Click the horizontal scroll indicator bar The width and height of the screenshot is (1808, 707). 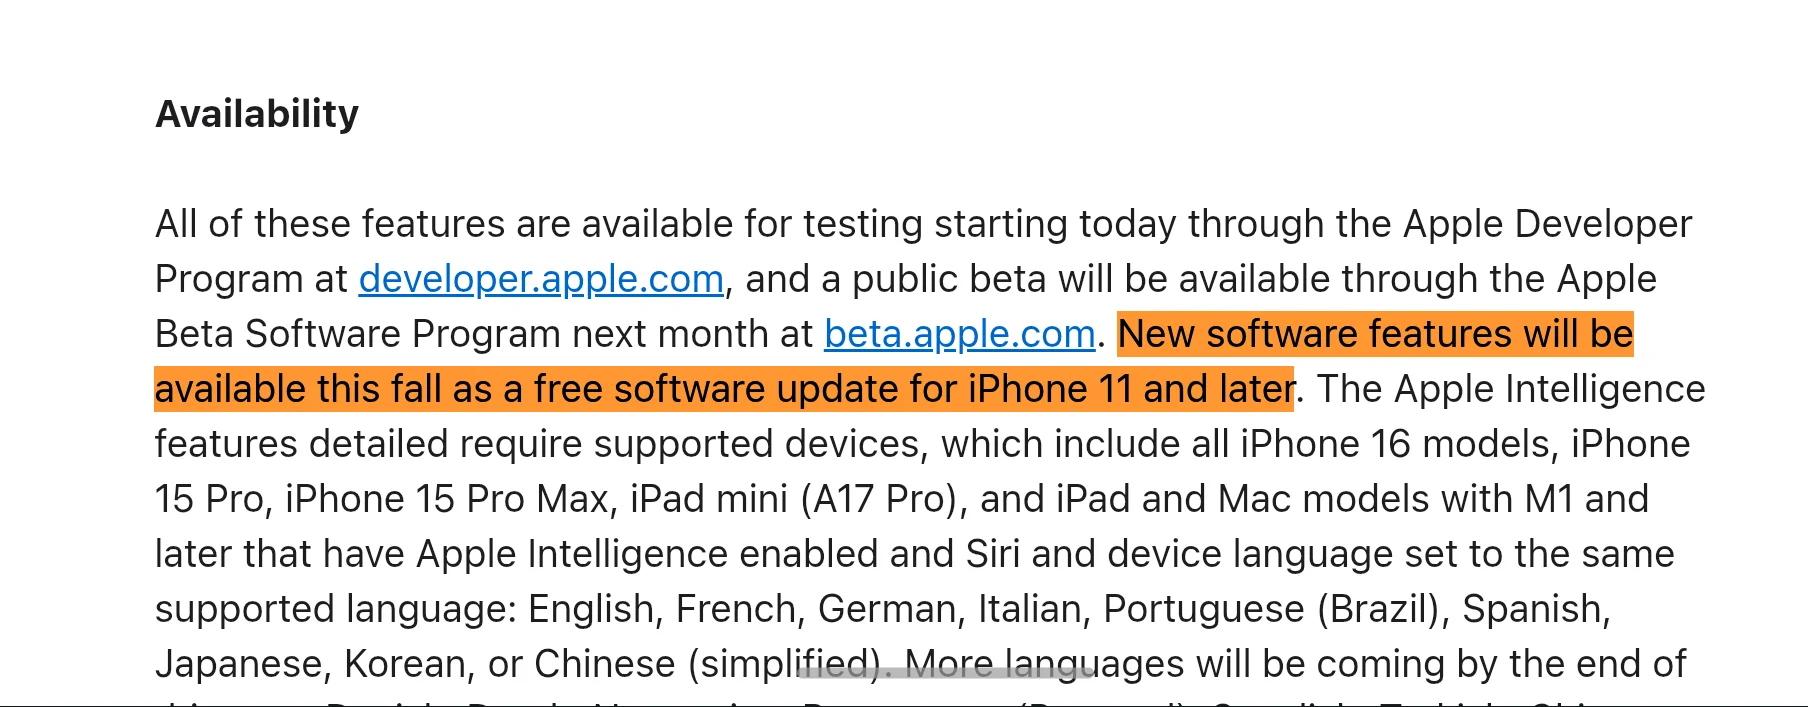tap(945, 673)
